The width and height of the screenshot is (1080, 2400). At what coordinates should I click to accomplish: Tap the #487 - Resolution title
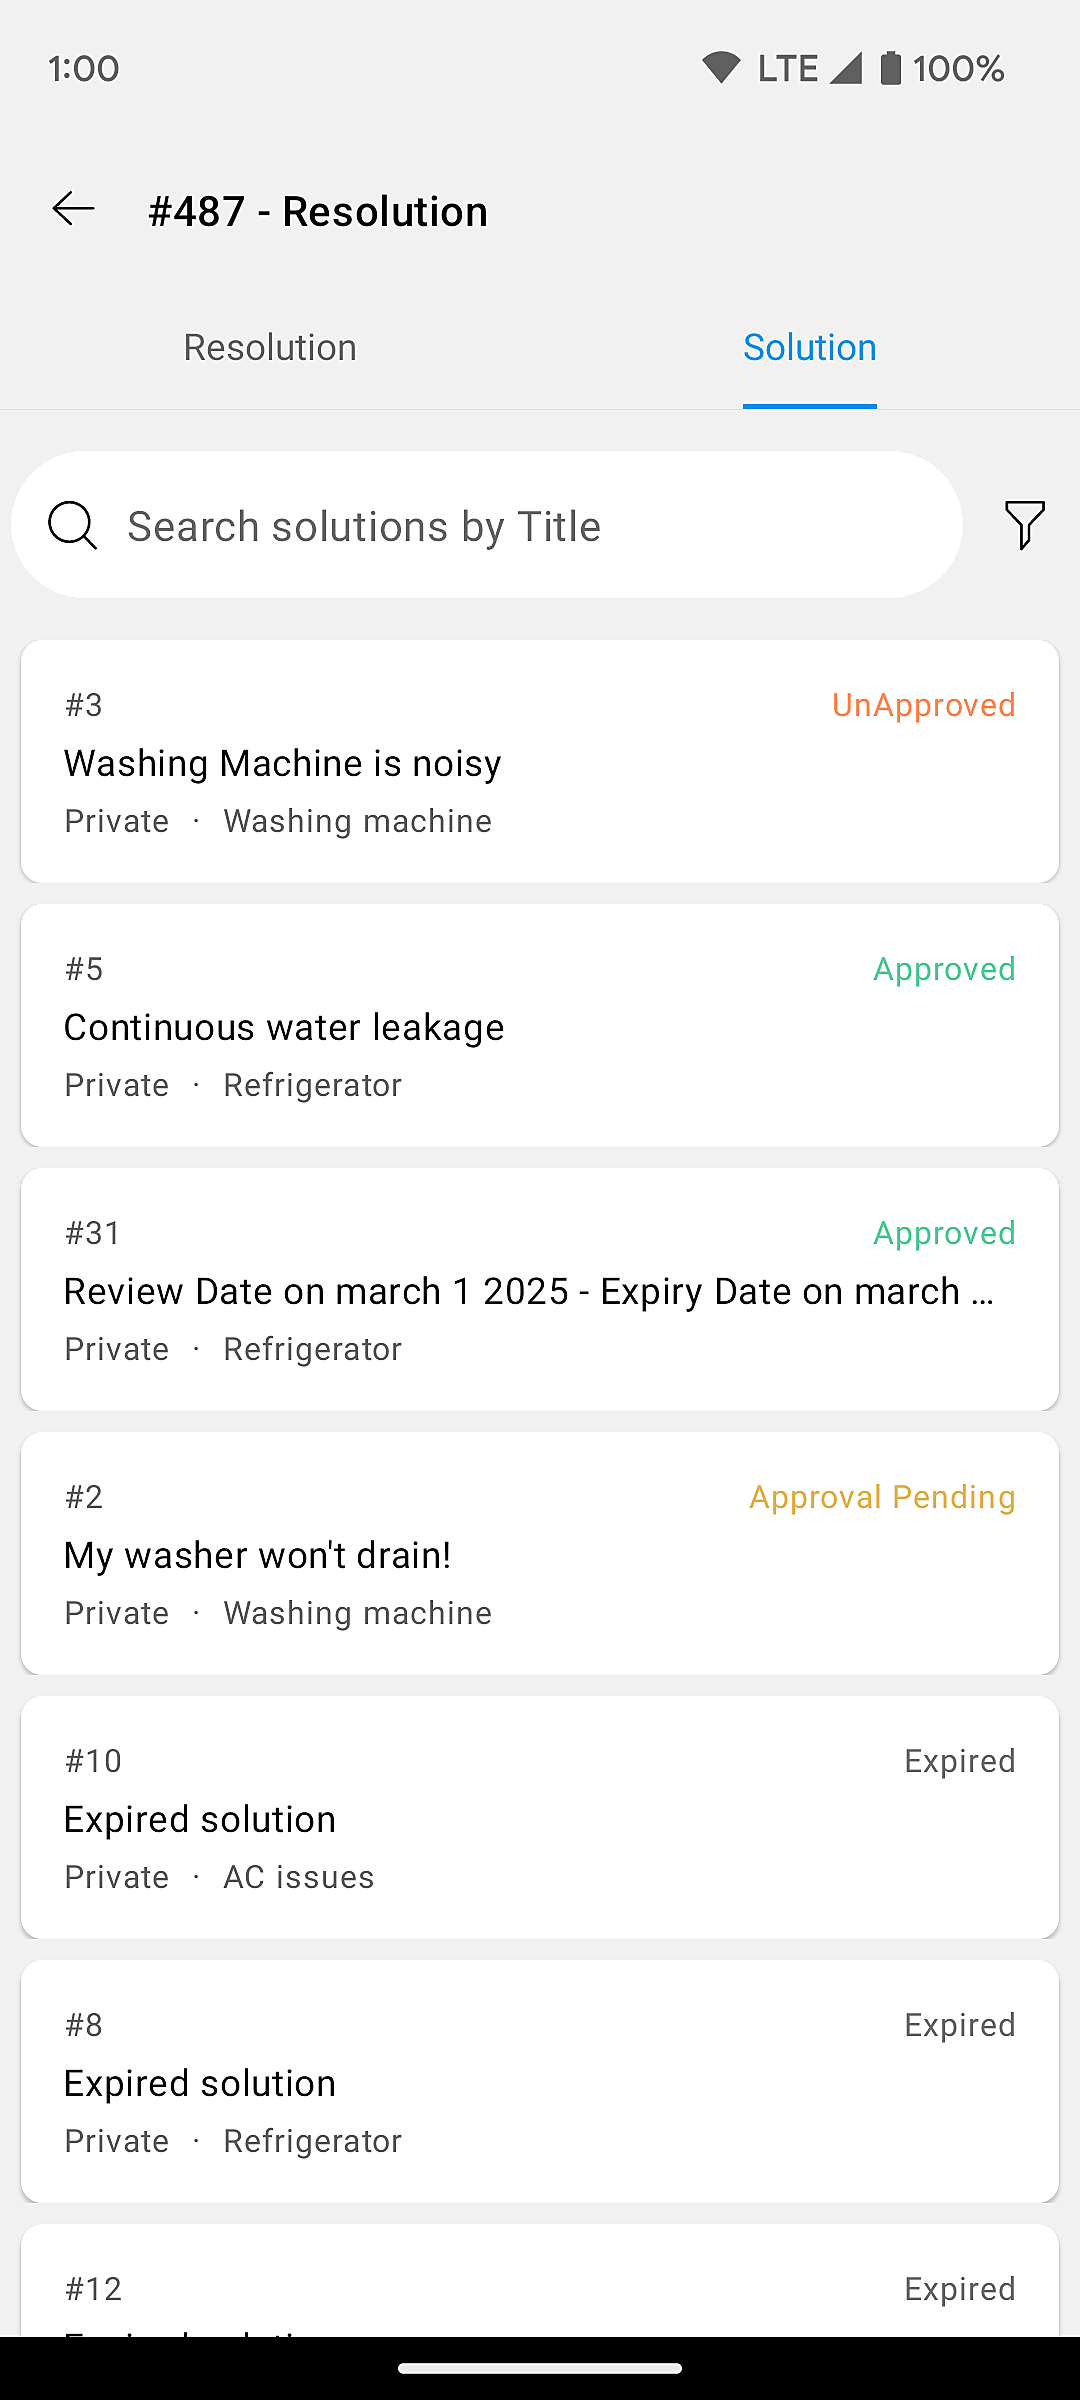coord(318,211)
